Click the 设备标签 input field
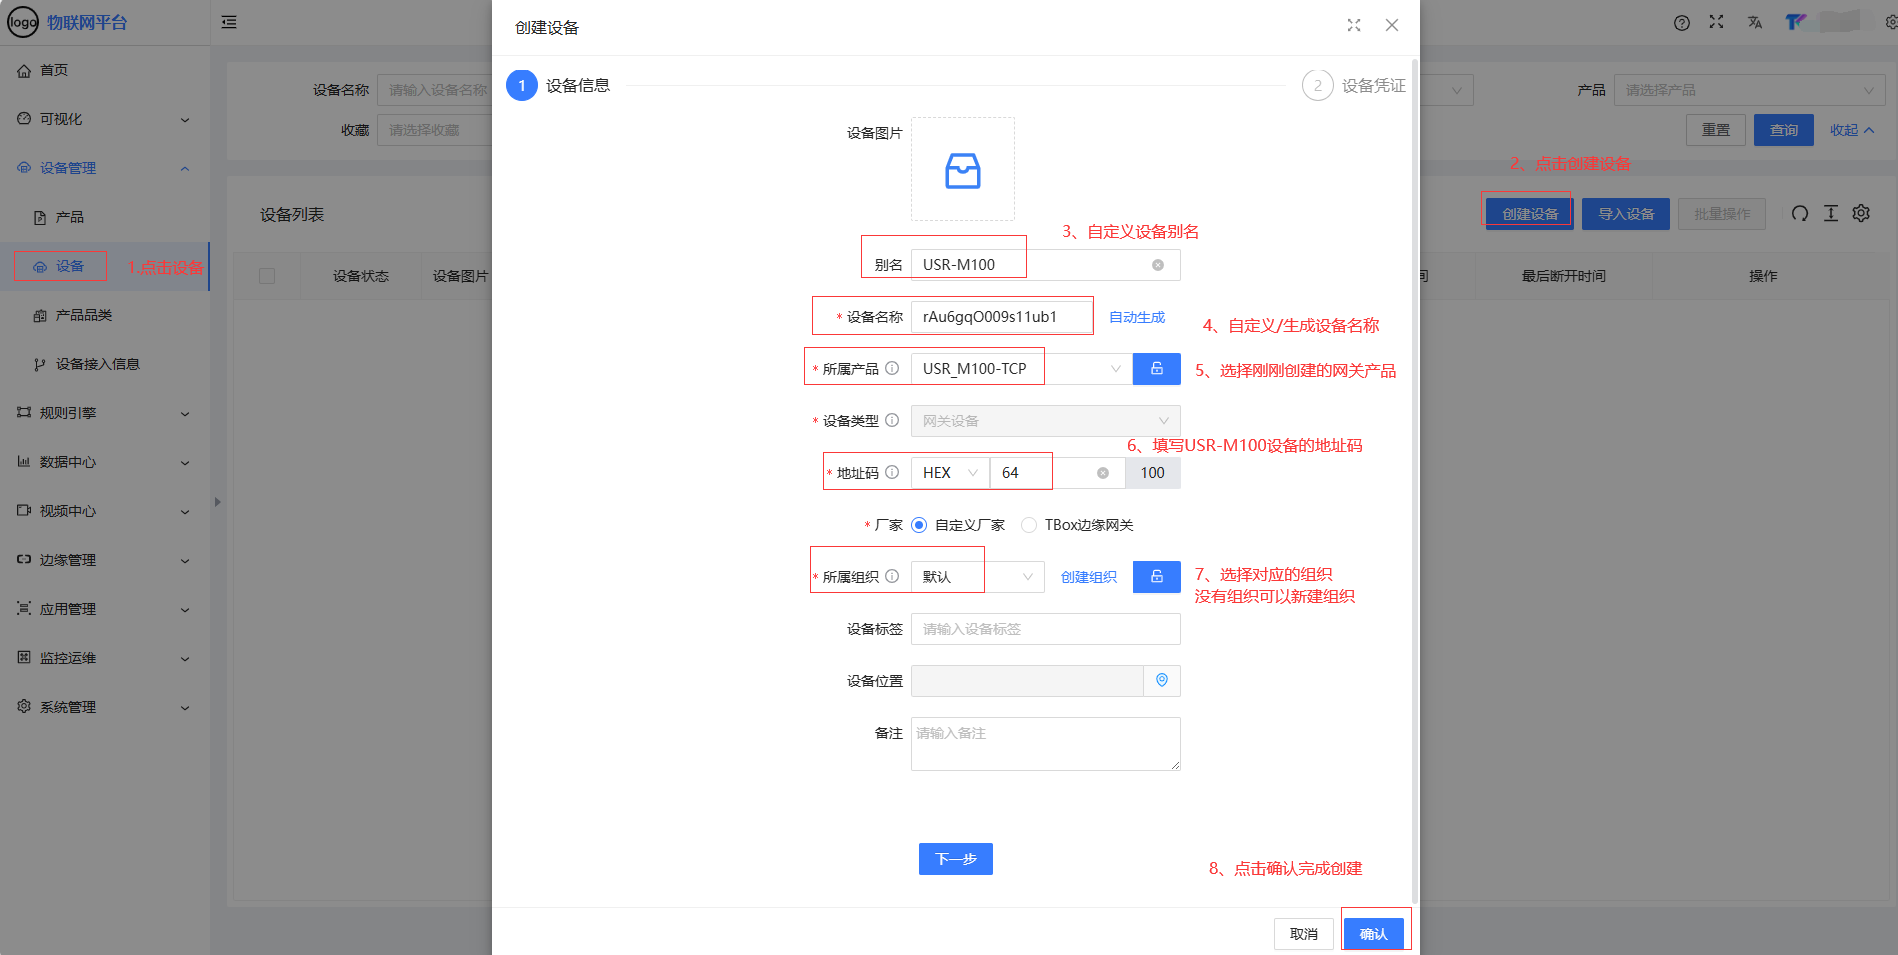1898x955 pixels. (x=1045, y=629)
